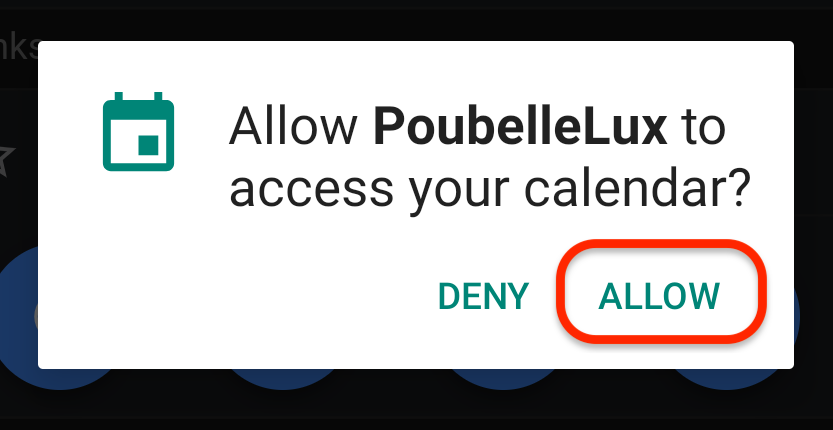
Task: Click empty white area under calendar icon
Action: point(138,266)
